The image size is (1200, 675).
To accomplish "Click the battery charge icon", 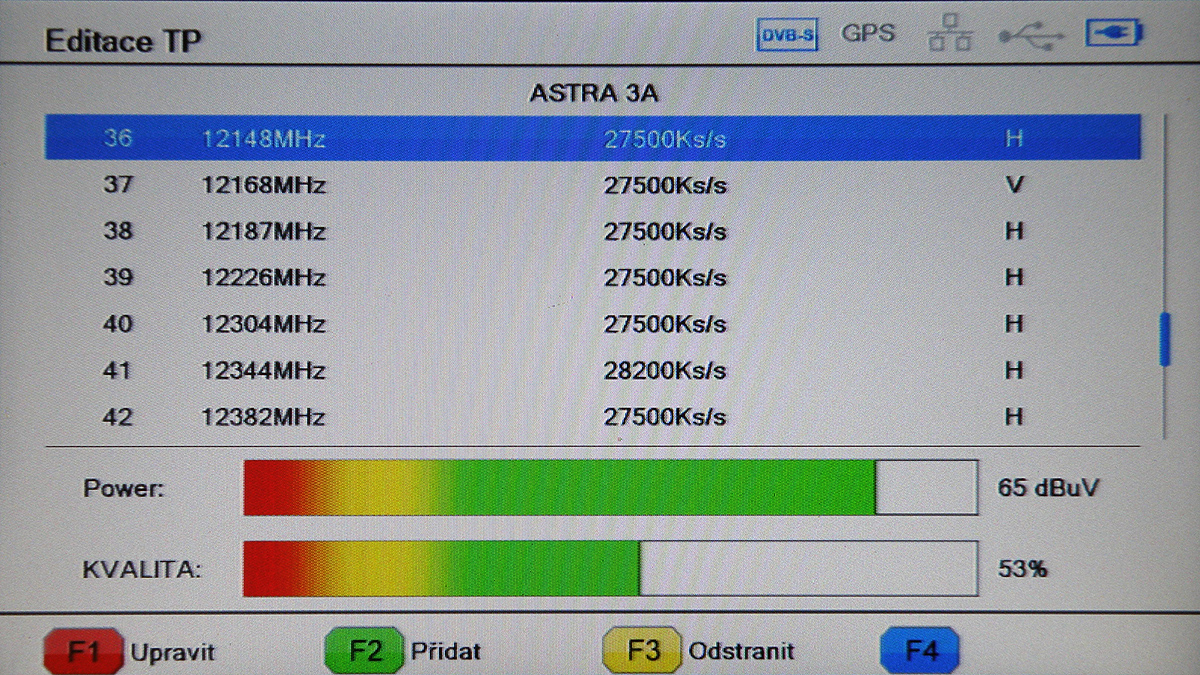I will tap(1114, 35).
